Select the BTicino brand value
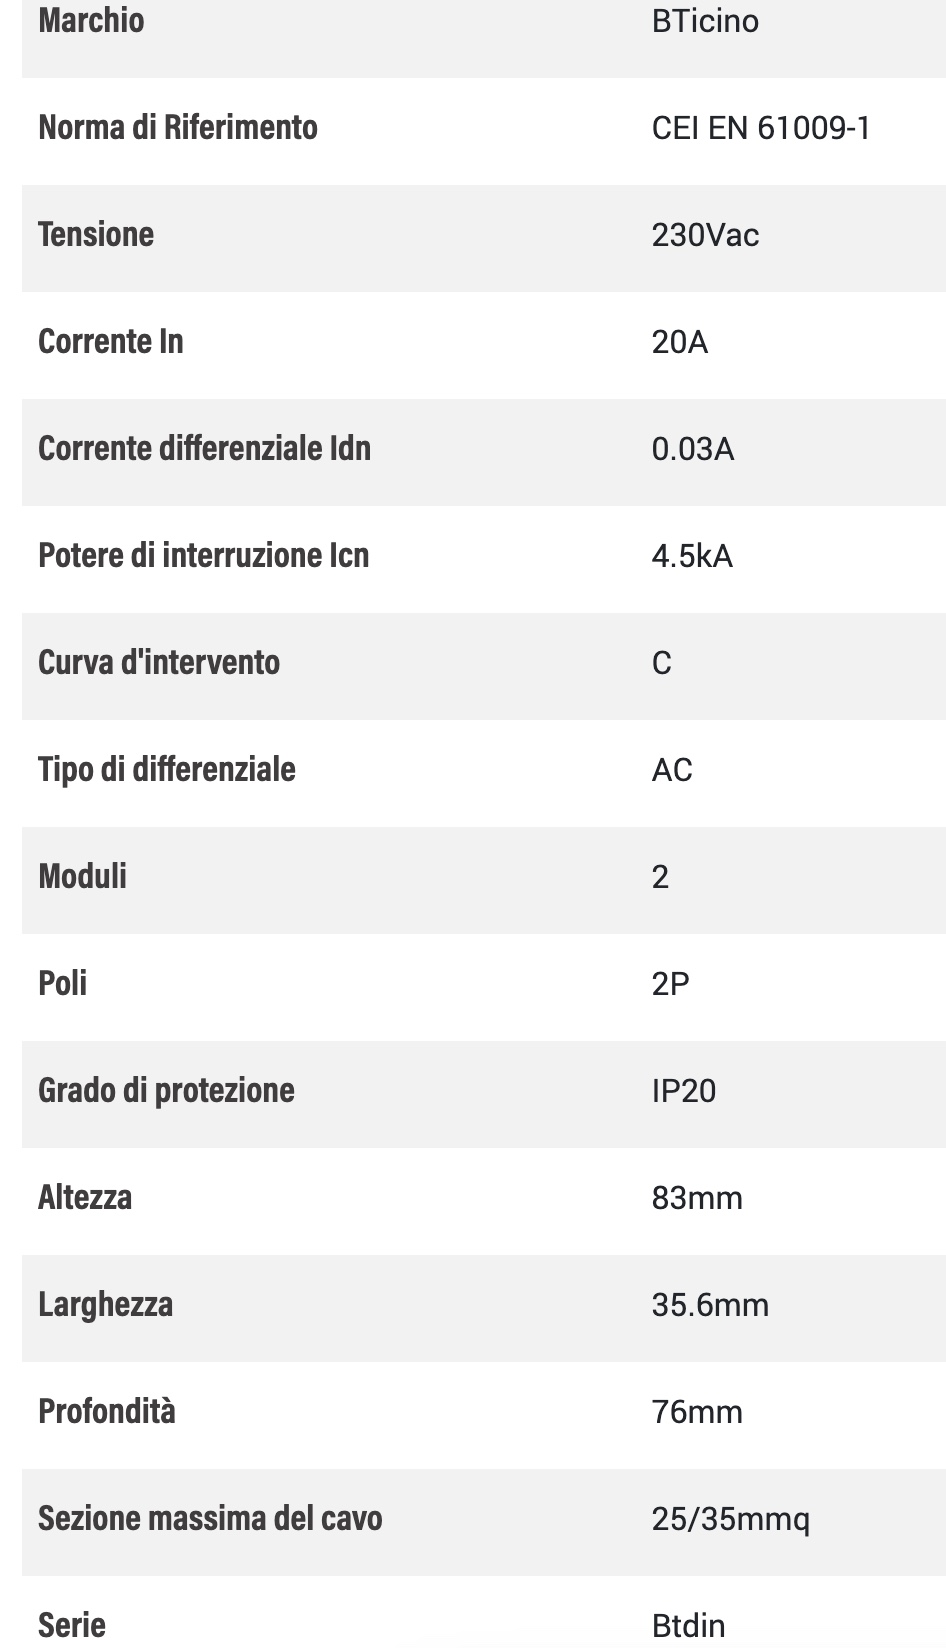This screenshot has width=946, height=1648. (x=705, y=21)
